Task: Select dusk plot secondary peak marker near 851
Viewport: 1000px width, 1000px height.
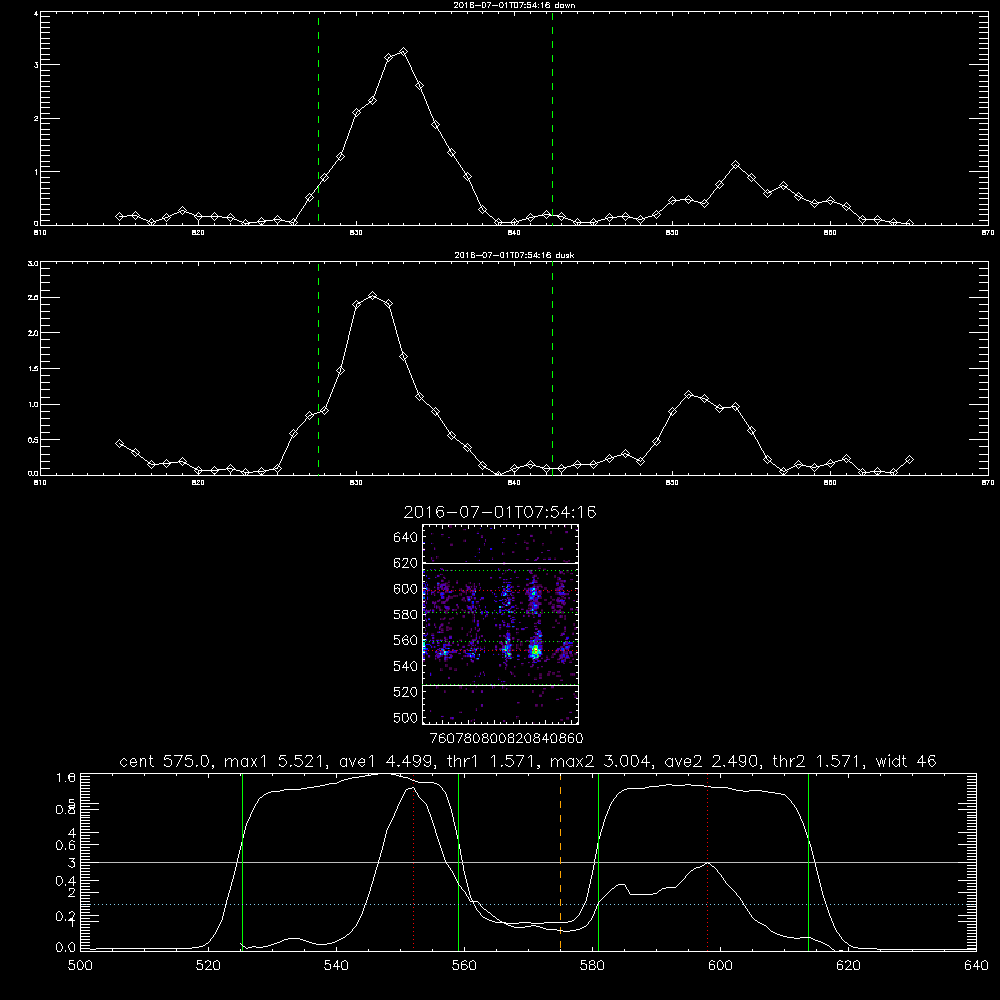Action: coord(688,395)
